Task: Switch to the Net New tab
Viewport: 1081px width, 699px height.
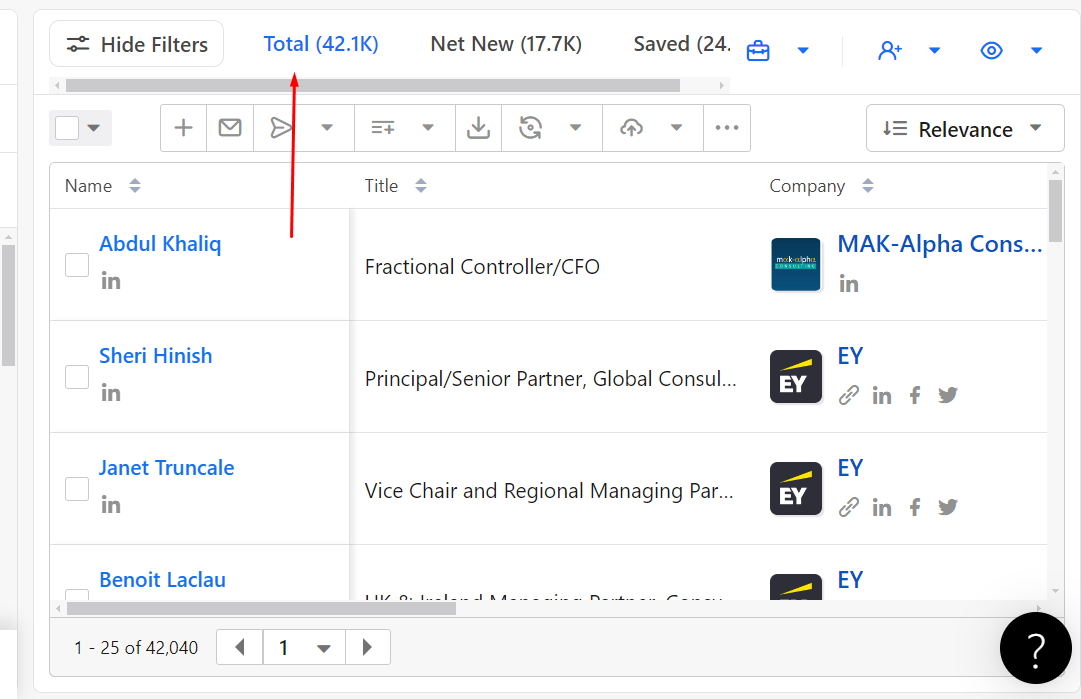Action: click(x=505, y=43)
